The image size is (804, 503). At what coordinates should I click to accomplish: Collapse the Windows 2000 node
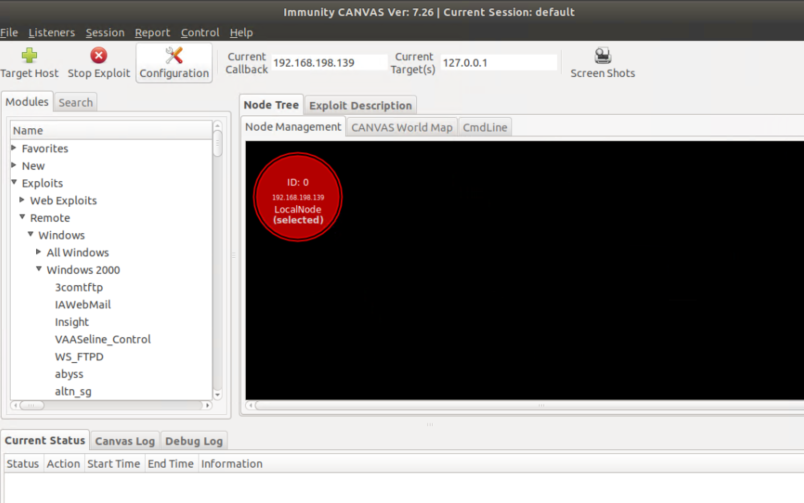click(x=38, y=269)
